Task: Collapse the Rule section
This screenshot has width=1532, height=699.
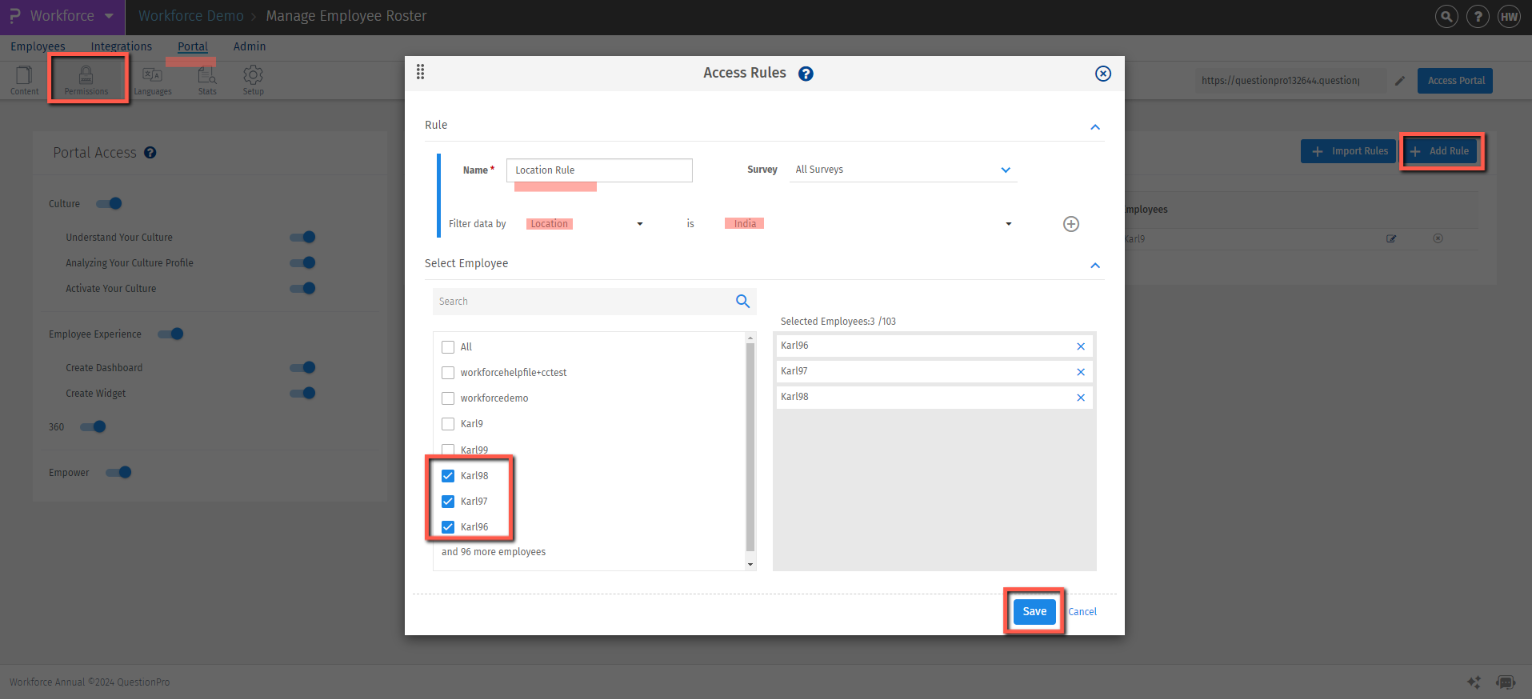Action: 1094,127
